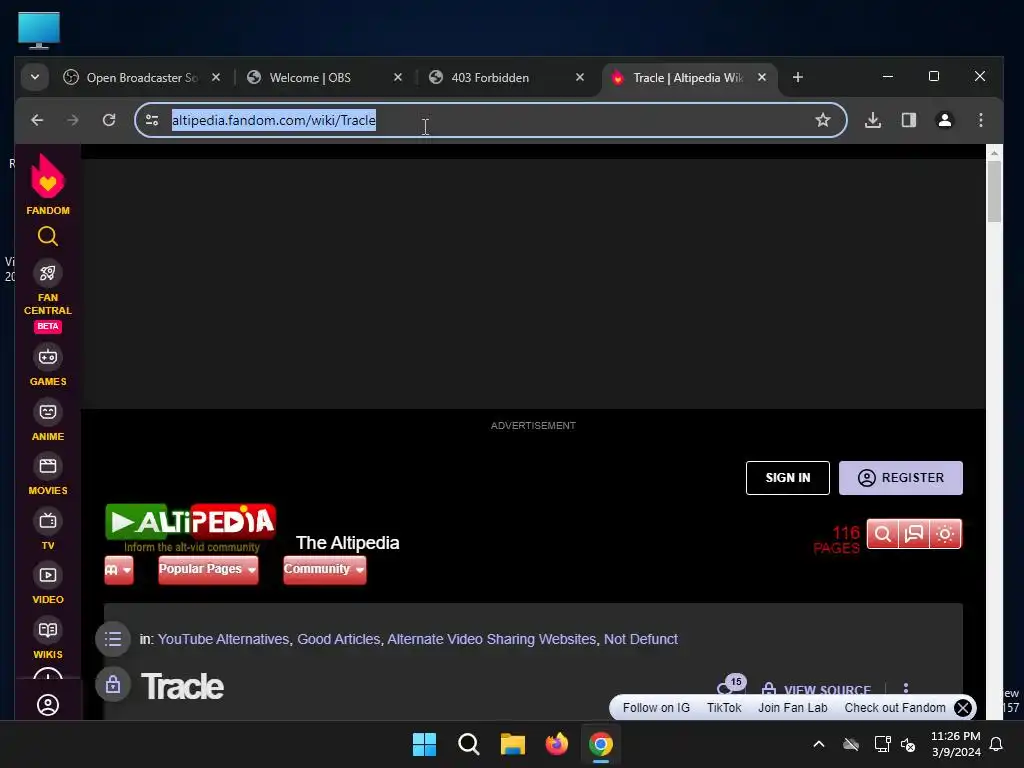1024x768 pixels.
Task: Open Games category icon in sidebar
Action: tap(48, 357)
